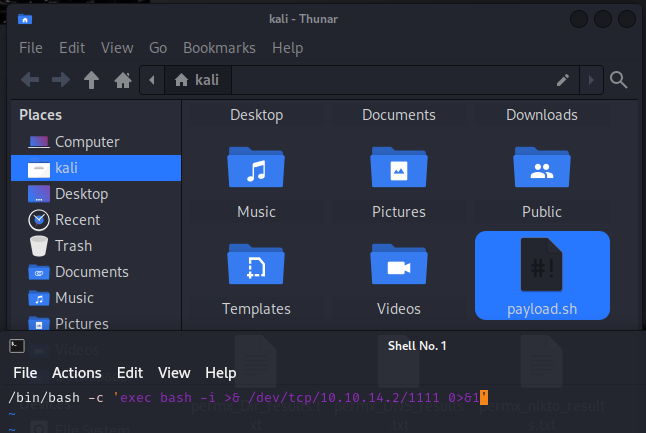Open the Help menu in Thunar

(x=288, y=48)
